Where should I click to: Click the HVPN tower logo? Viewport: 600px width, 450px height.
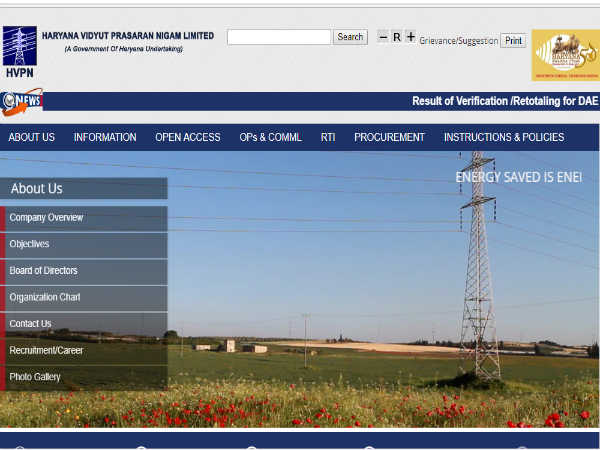(x=19, y=51)
